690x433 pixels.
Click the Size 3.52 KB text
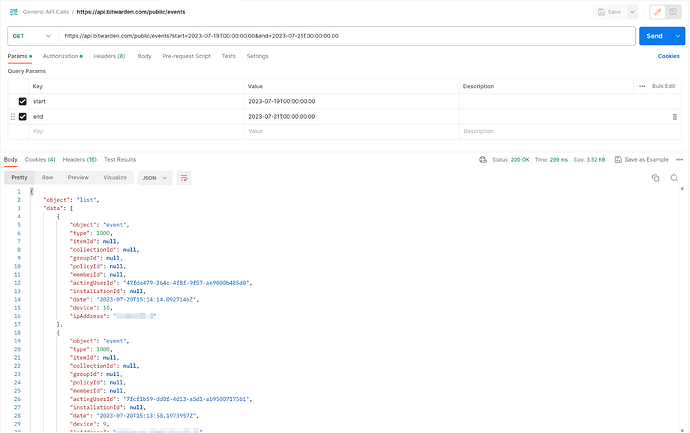589,160
